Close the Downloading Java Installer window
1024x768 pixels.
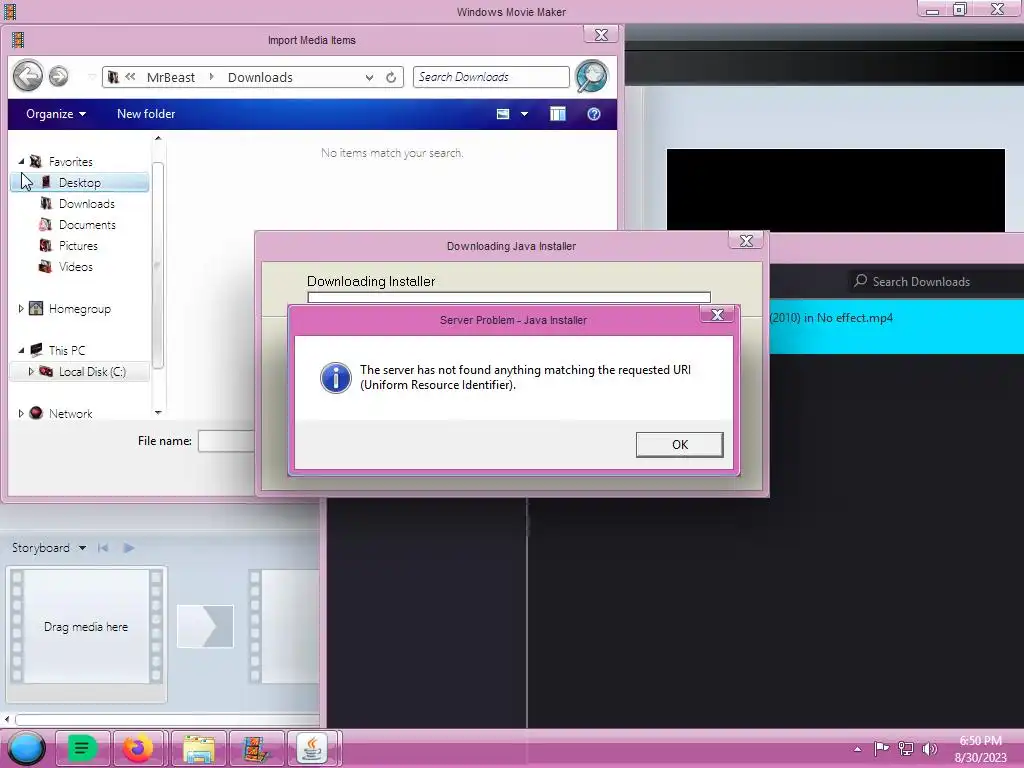[746, 240]
